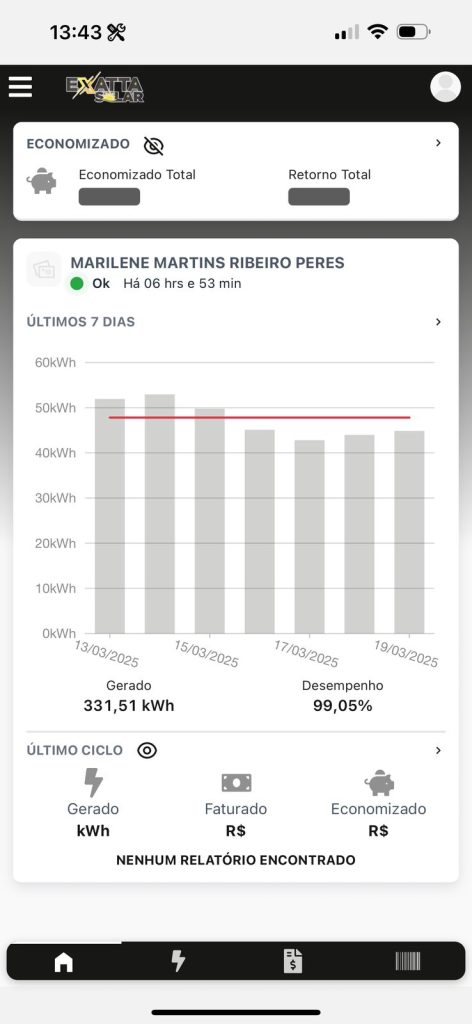Tap the Exatta Solar logo

[104, 88]
